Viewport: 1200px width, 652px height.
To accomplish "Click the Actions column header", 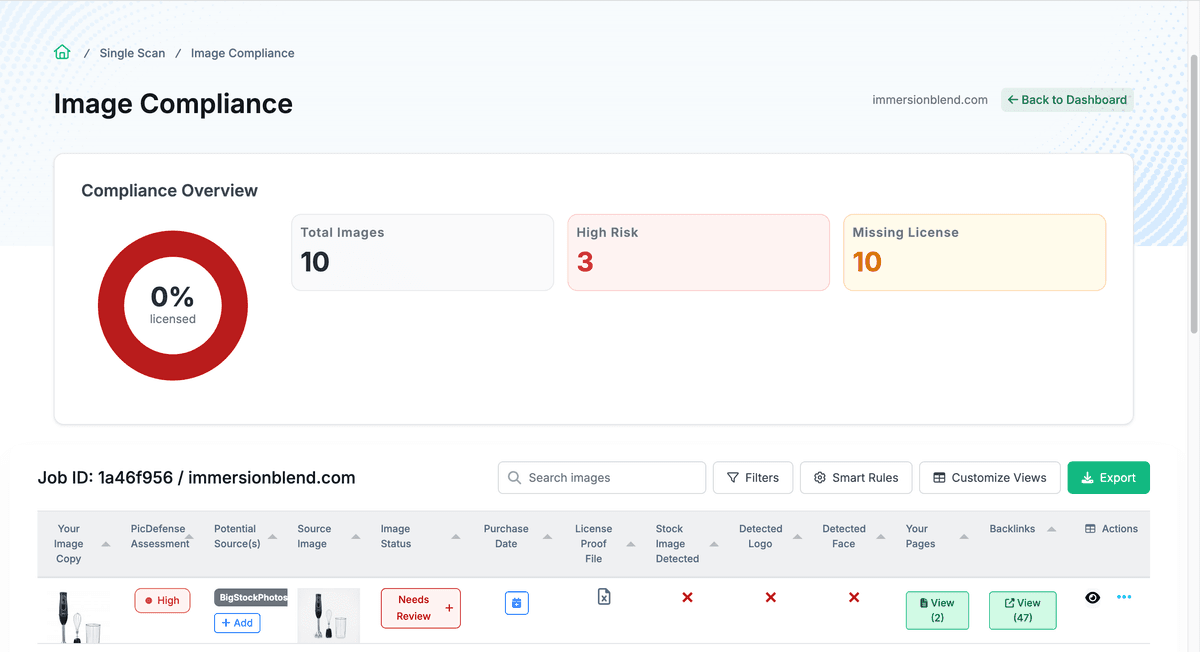I will (x=1111, y=529).
